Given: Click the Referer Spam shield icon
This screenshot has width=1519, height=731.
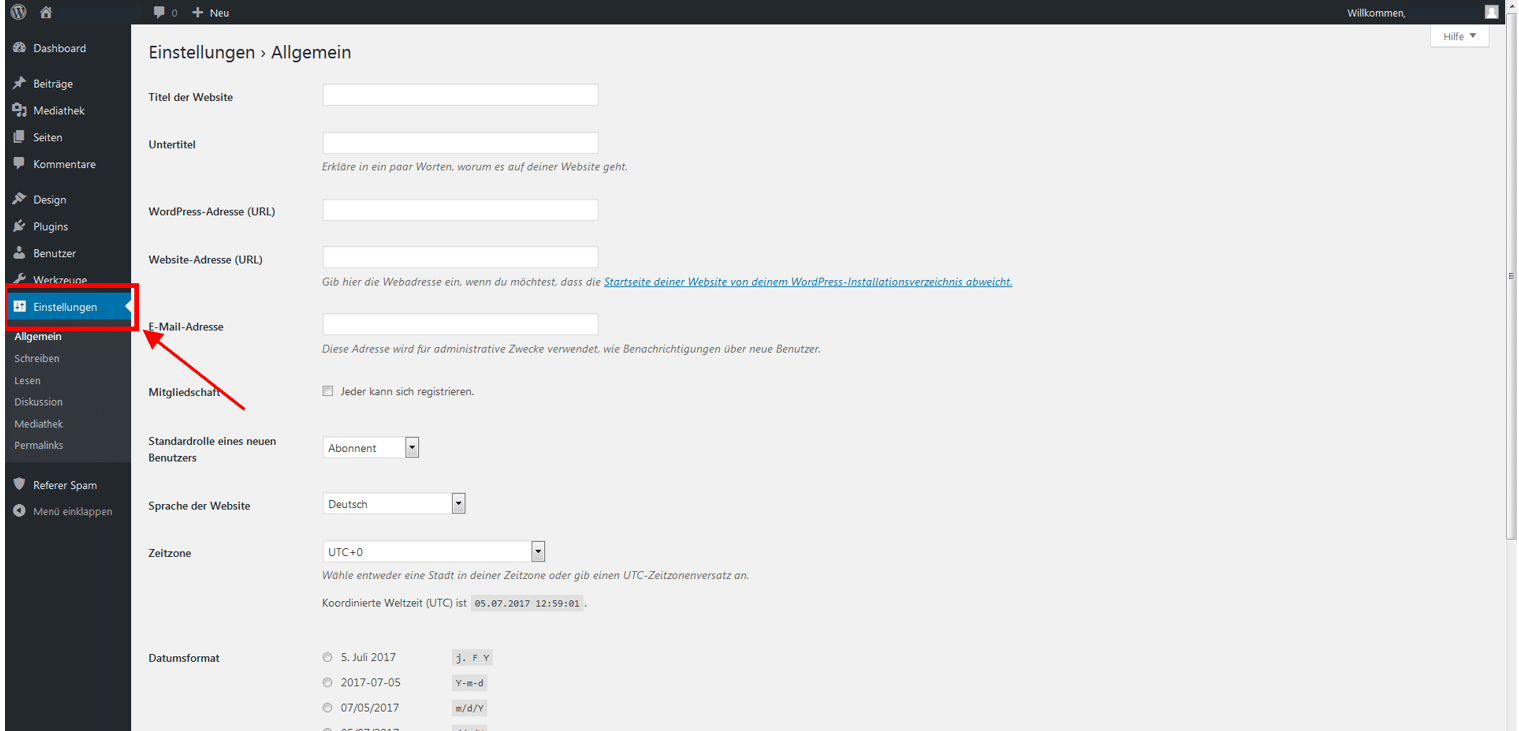Looking at the screenshot, I should 19,485.
